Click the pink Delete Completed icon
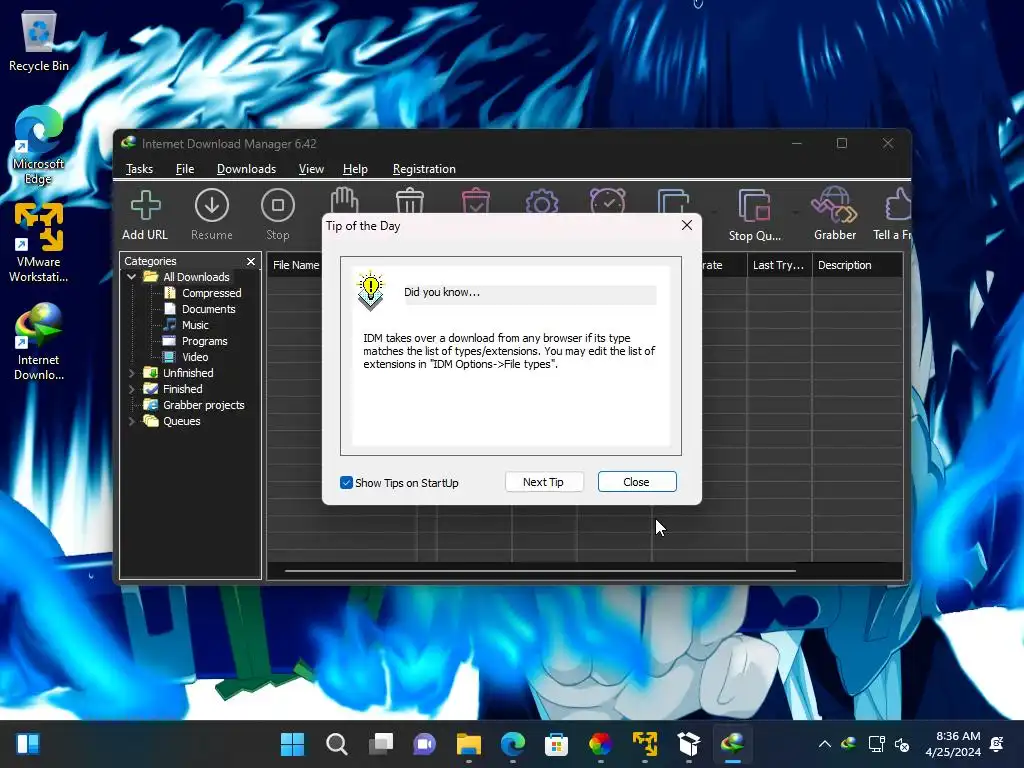Screen dimensions: 1024x768 coord(475,200)
